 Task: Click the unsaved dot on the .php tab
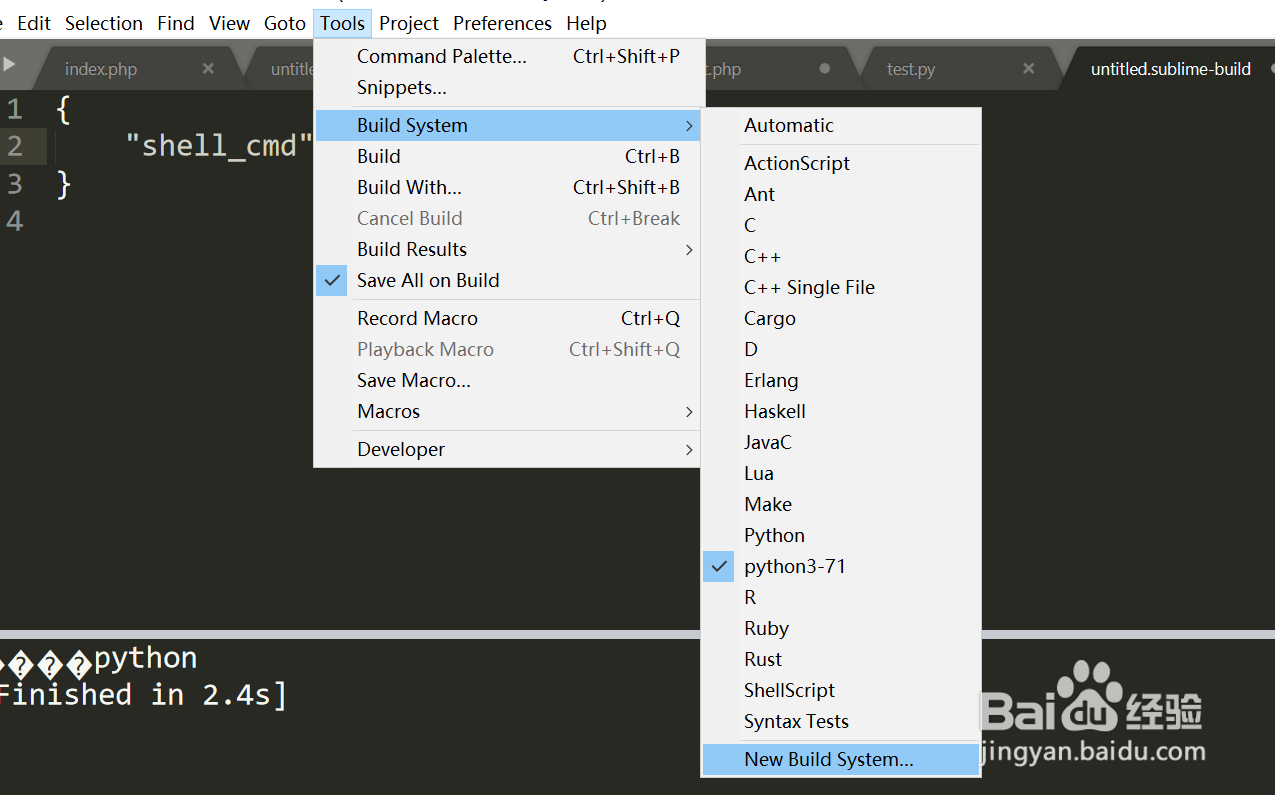[825, 69]
